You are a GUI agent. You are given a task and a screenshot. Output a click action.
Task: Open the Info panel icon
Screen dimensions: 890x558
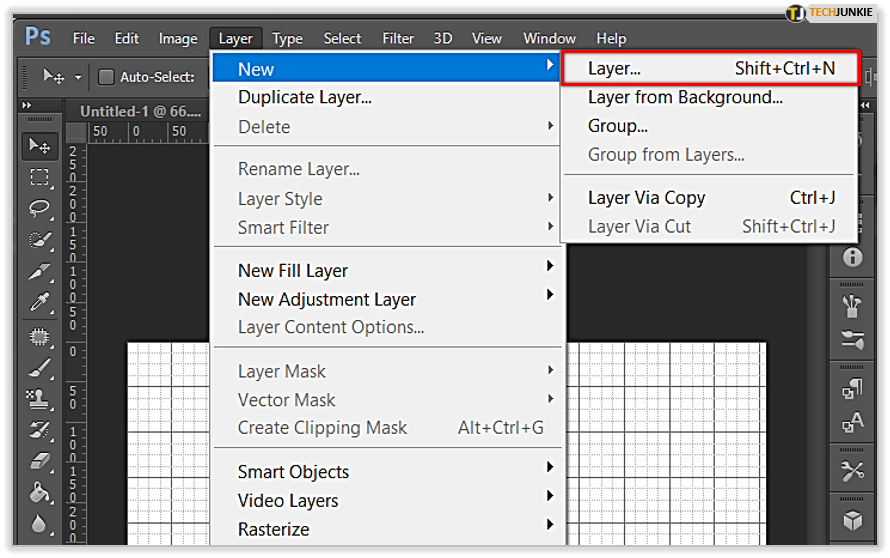click(x=852, y=257)
